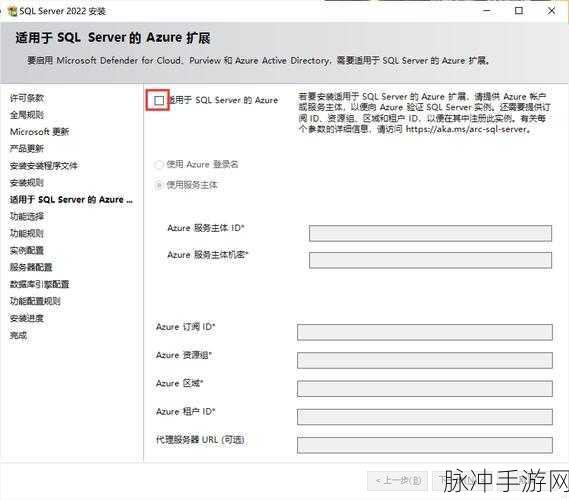Viewport: 569px width, 500px height.
Task: Click the Azure 租户 ID label
Action: point(186,412)
